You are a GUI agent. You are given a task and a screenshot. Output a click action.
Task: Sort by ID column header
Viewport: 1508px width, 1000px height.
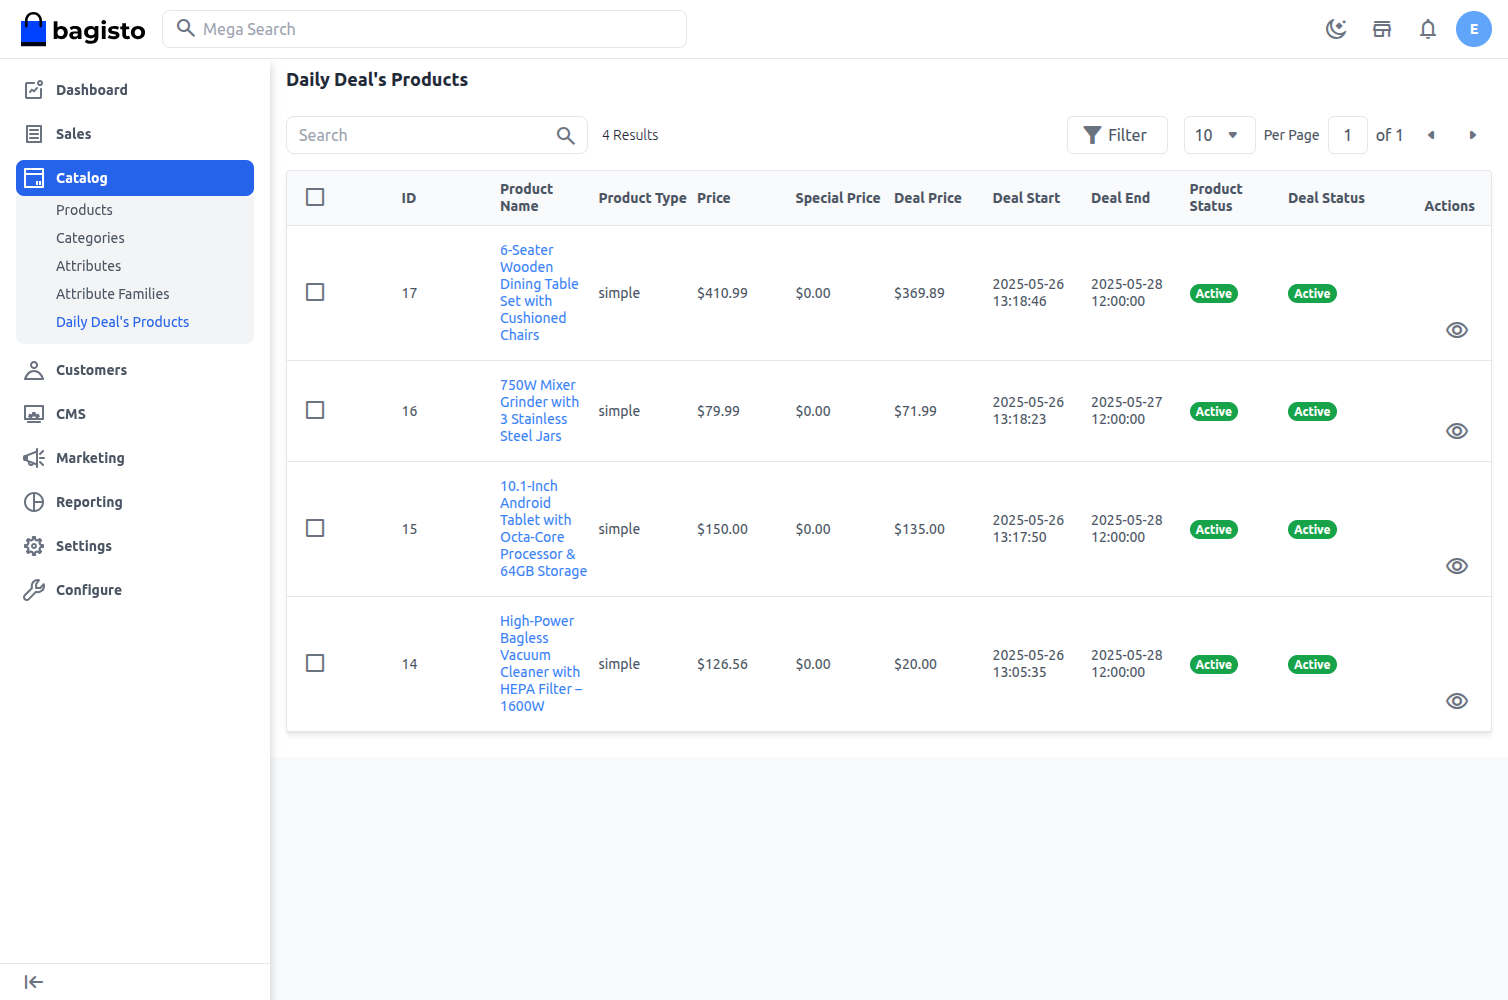(409, 198)
